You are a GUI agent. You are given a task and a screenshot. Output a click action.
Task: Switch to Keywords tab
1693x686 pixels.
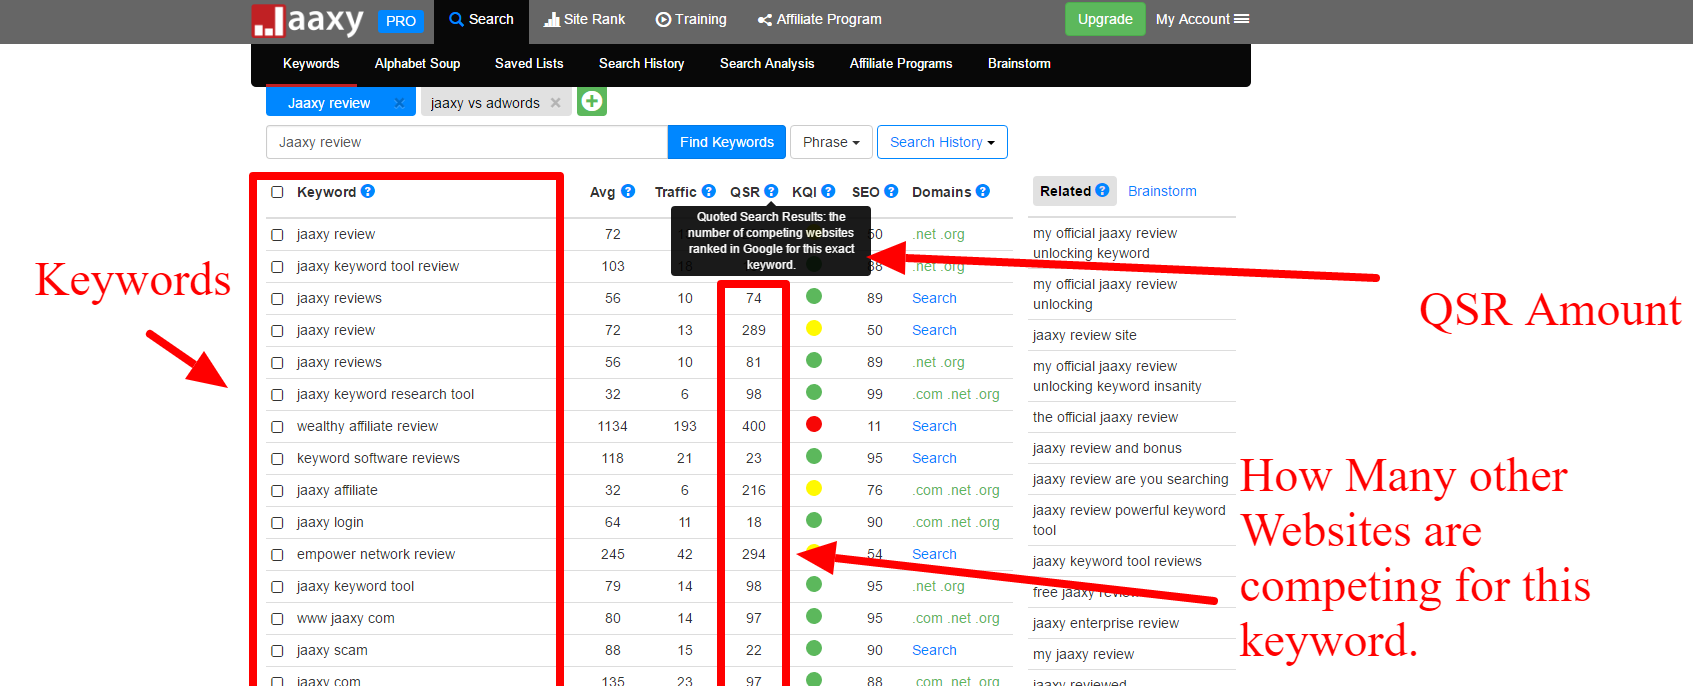tap(311, 63)
